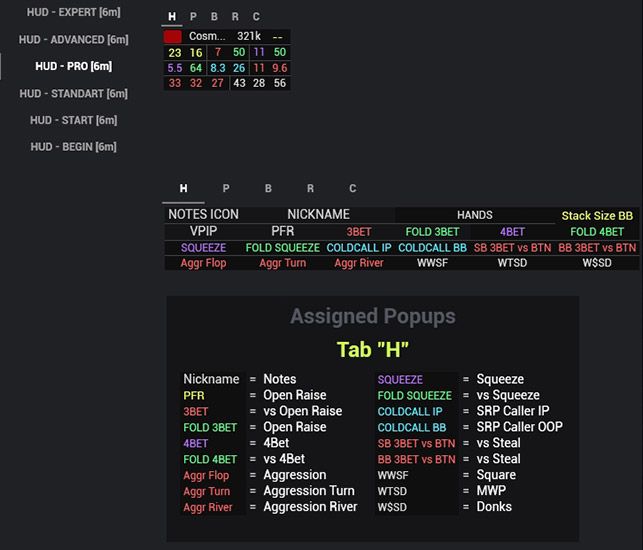Click 3BET value 7 in HUD preview

tap(218, 52)
